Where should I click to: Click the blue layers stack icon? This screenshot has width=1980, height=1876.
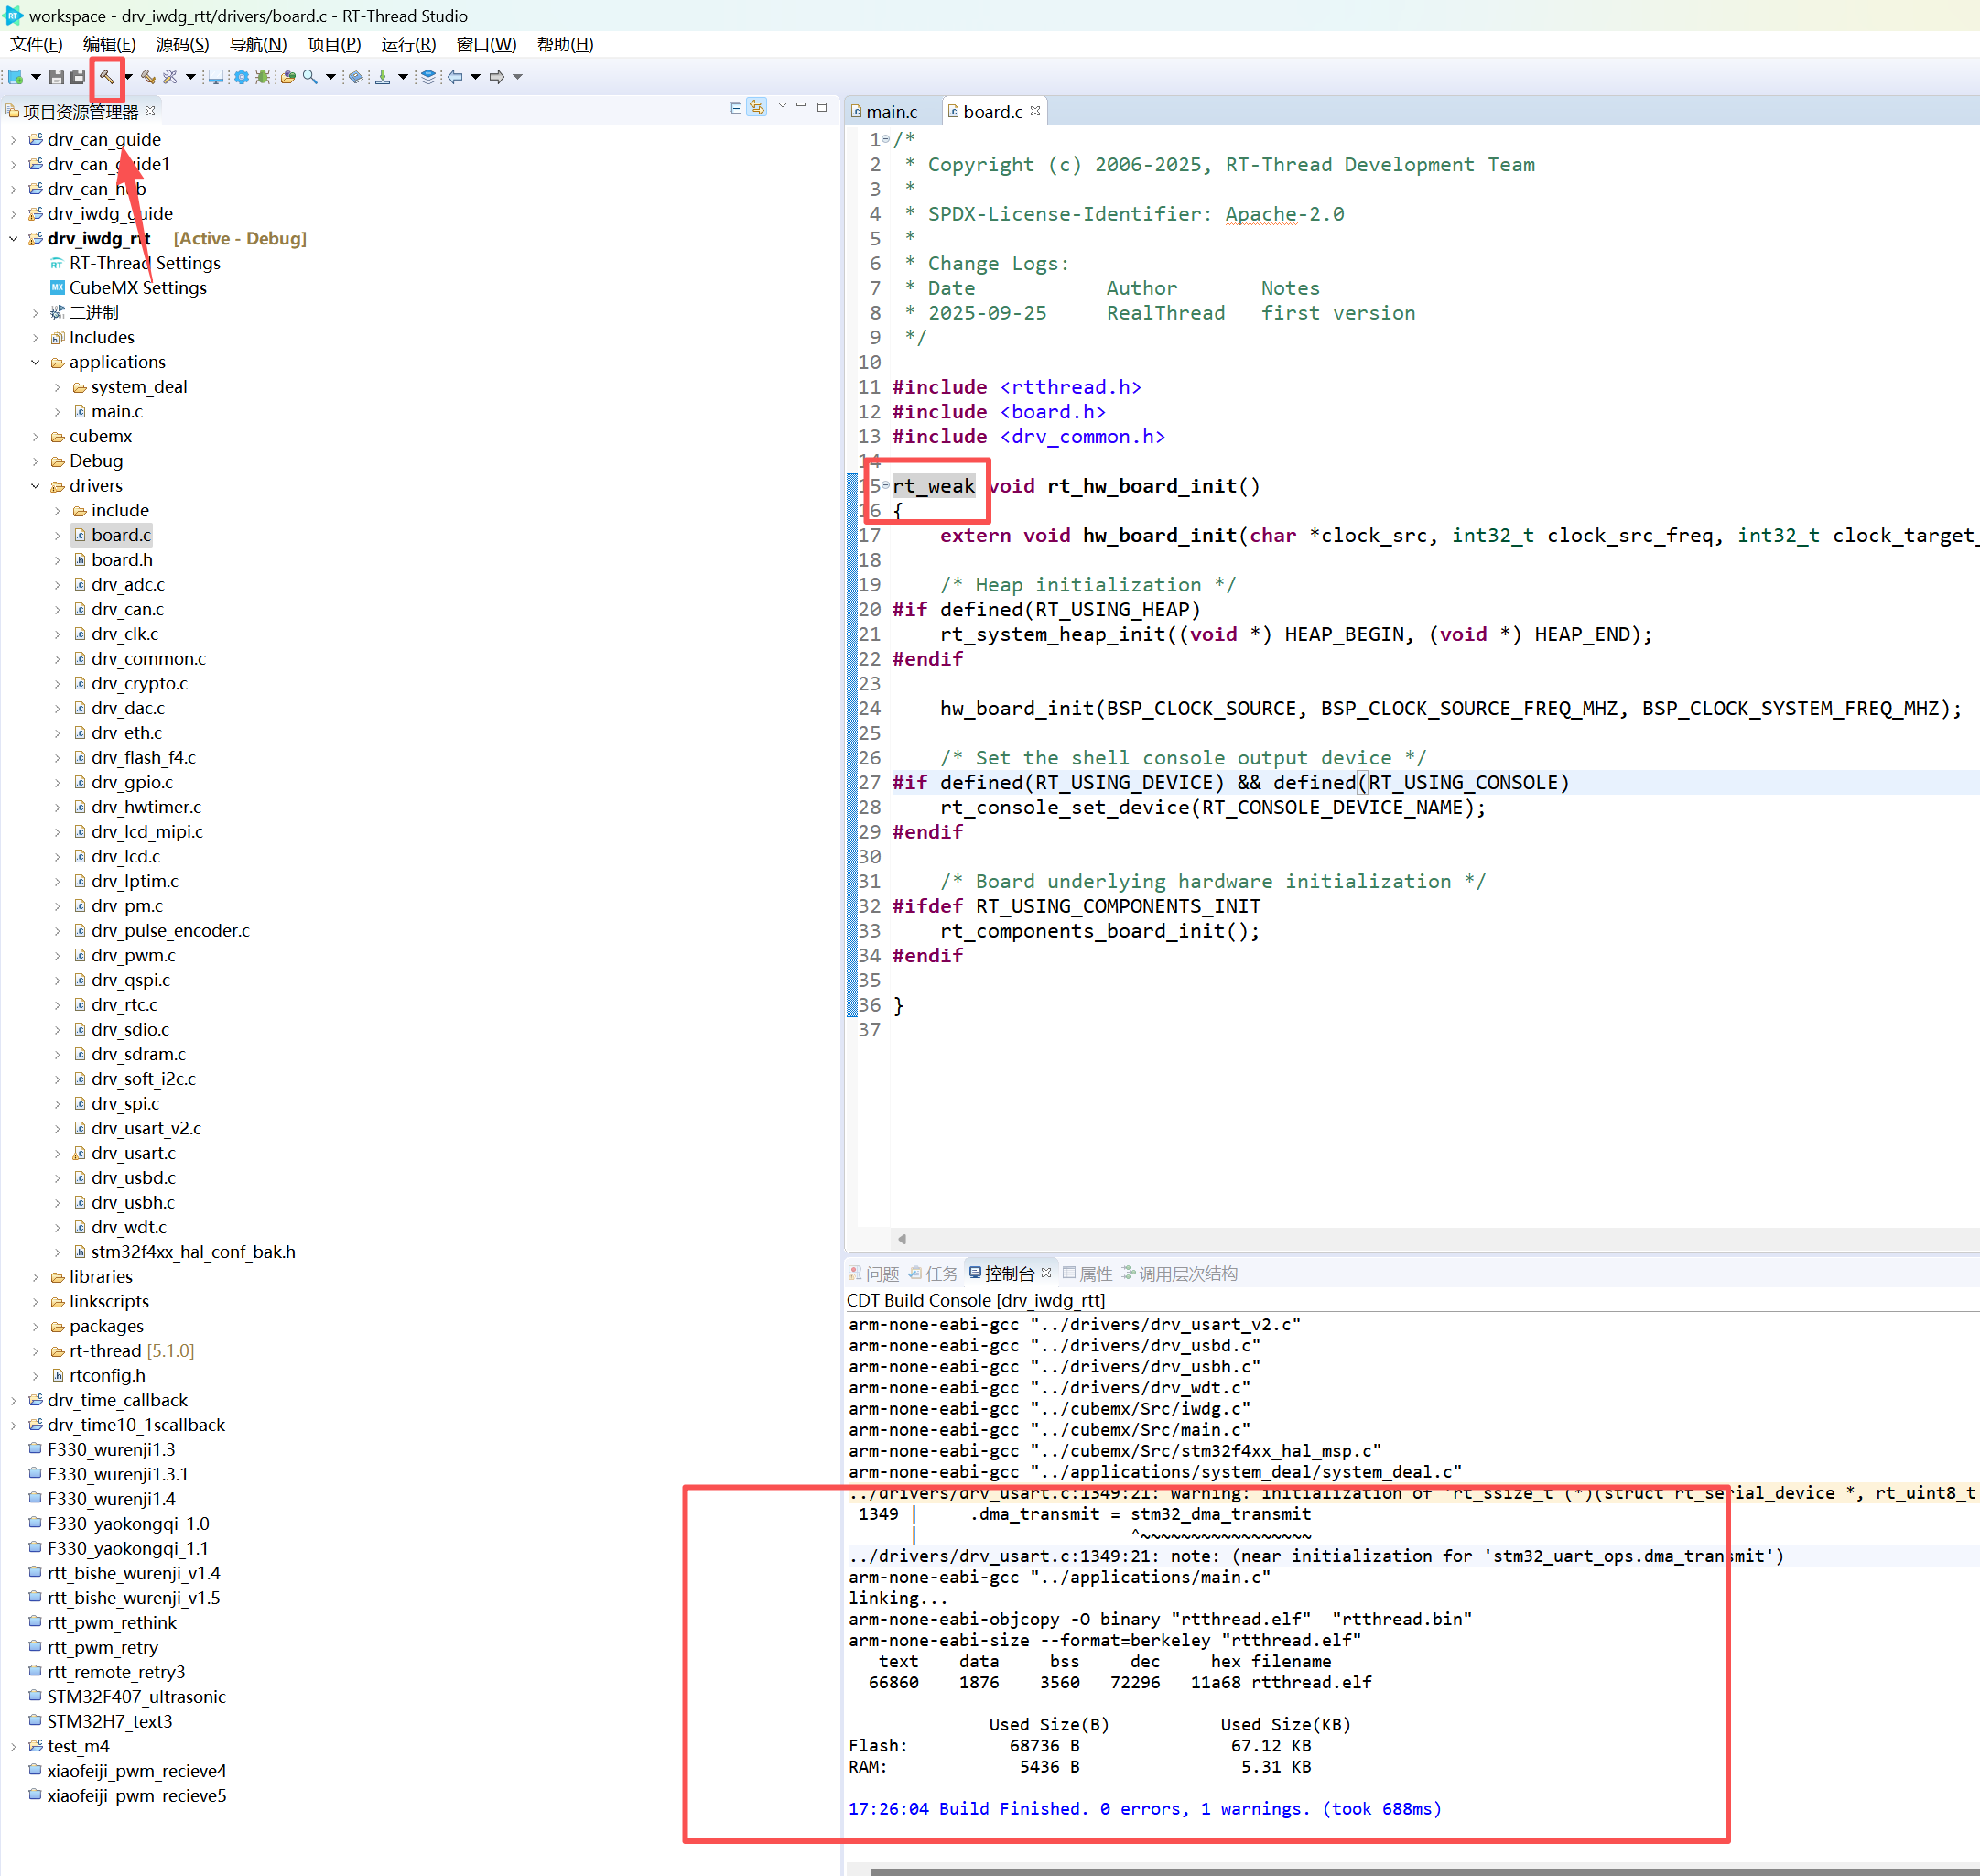[x=428, y=77]
